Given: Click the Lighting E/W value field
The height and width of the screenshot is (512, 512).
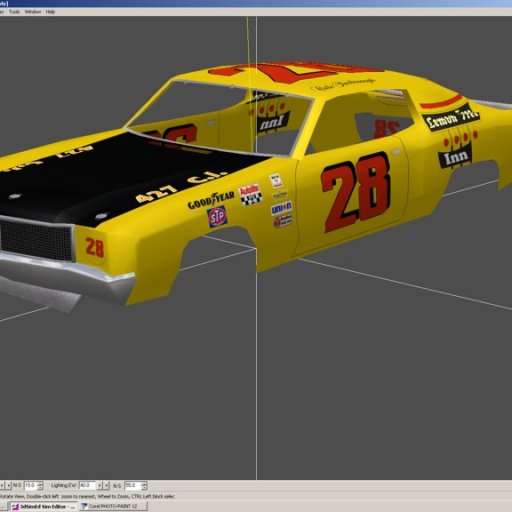Looking at the screenshot, I should coord(87,485).
